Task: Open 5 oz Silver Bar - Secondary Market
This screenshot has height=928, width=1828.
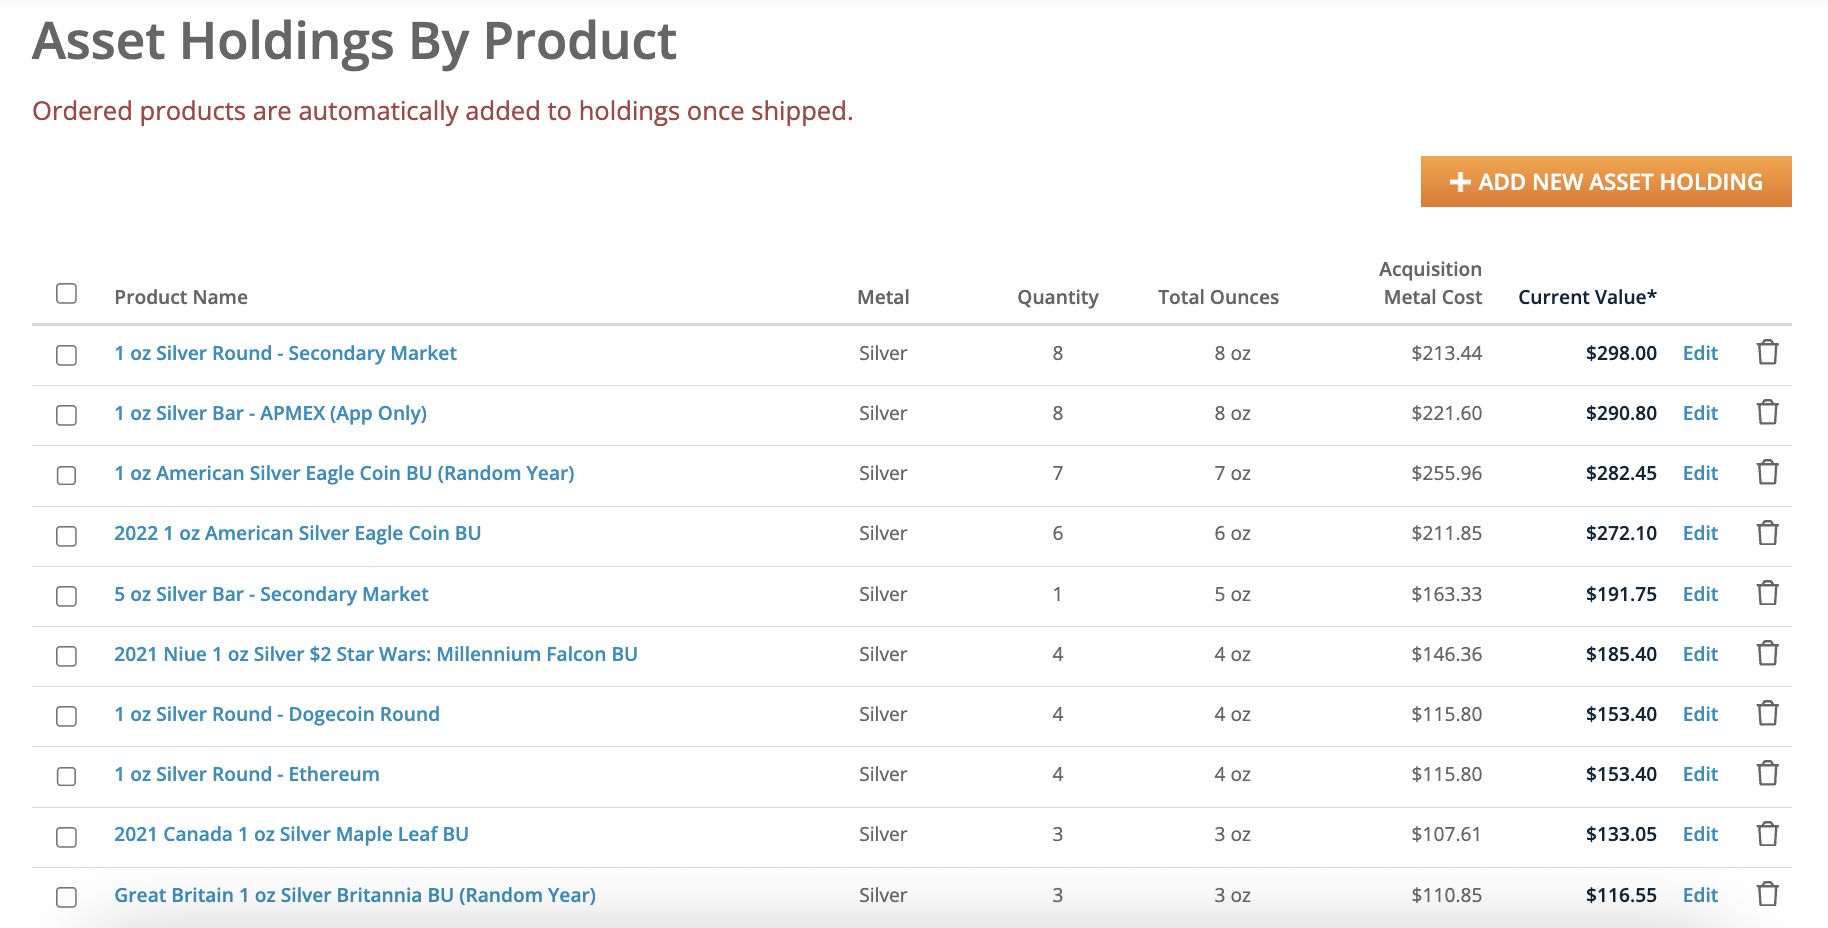Action: point(271,594)
